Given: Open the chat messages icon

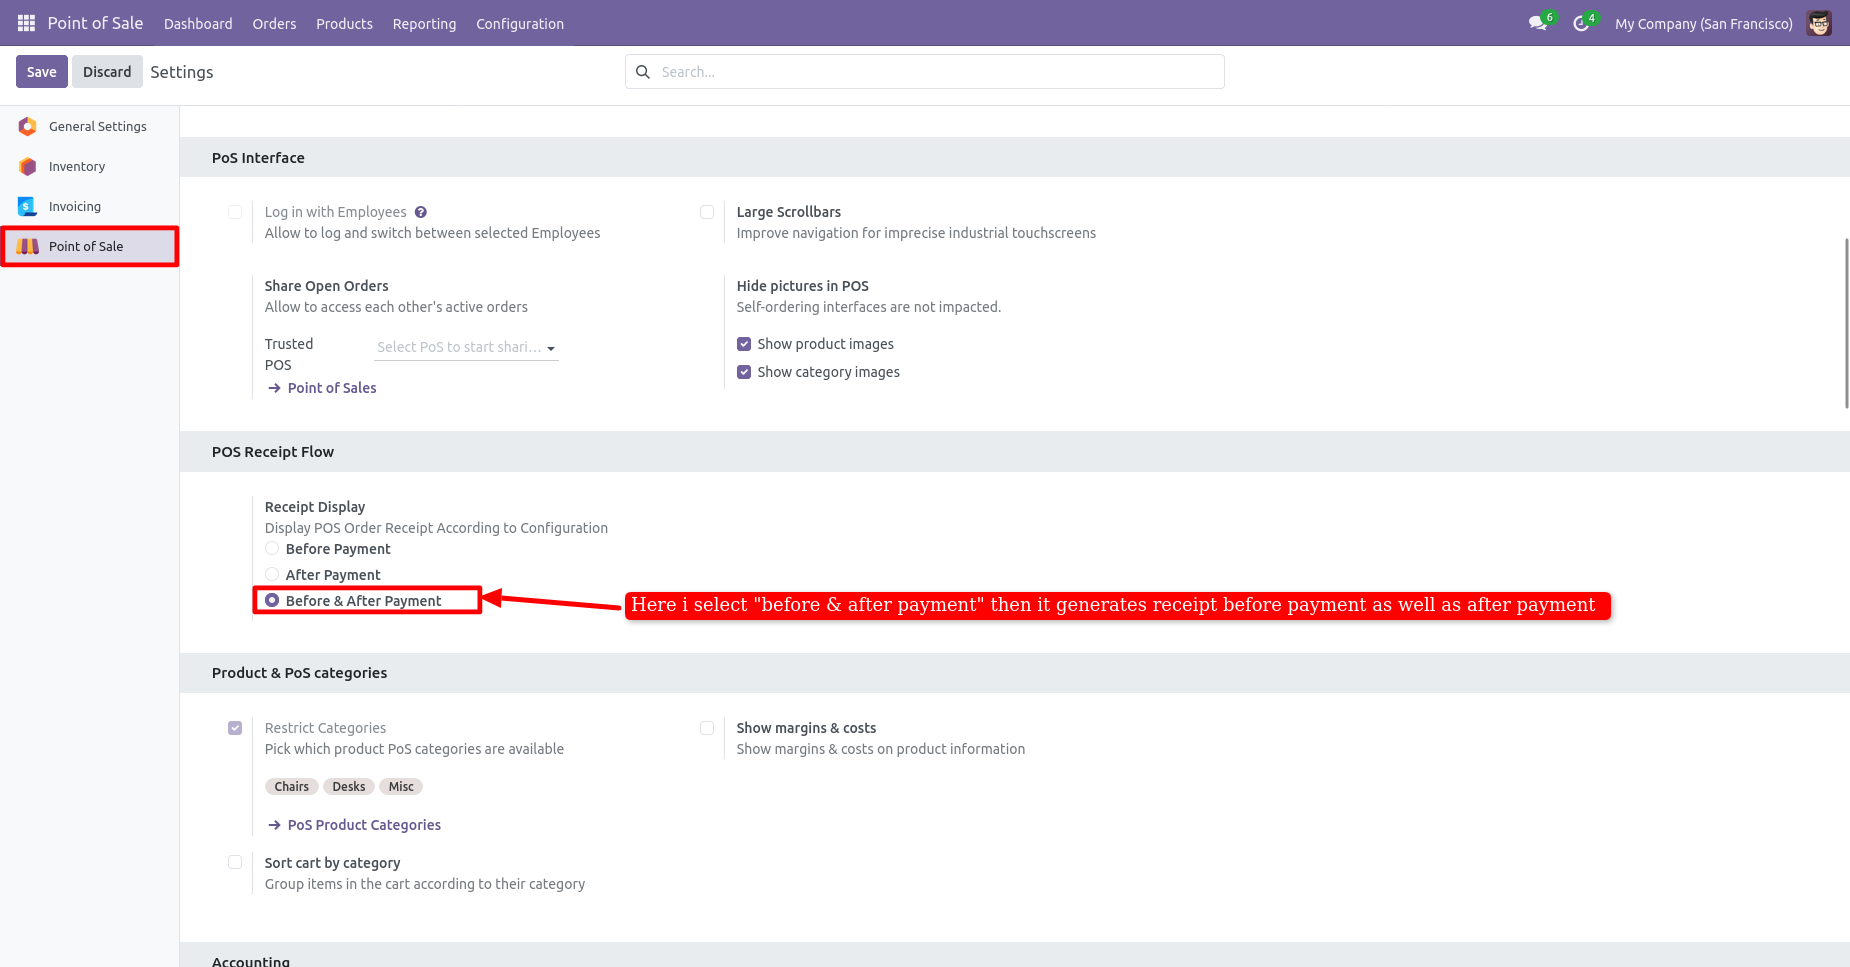Looking at the screenshot, I should (1538, 23).
